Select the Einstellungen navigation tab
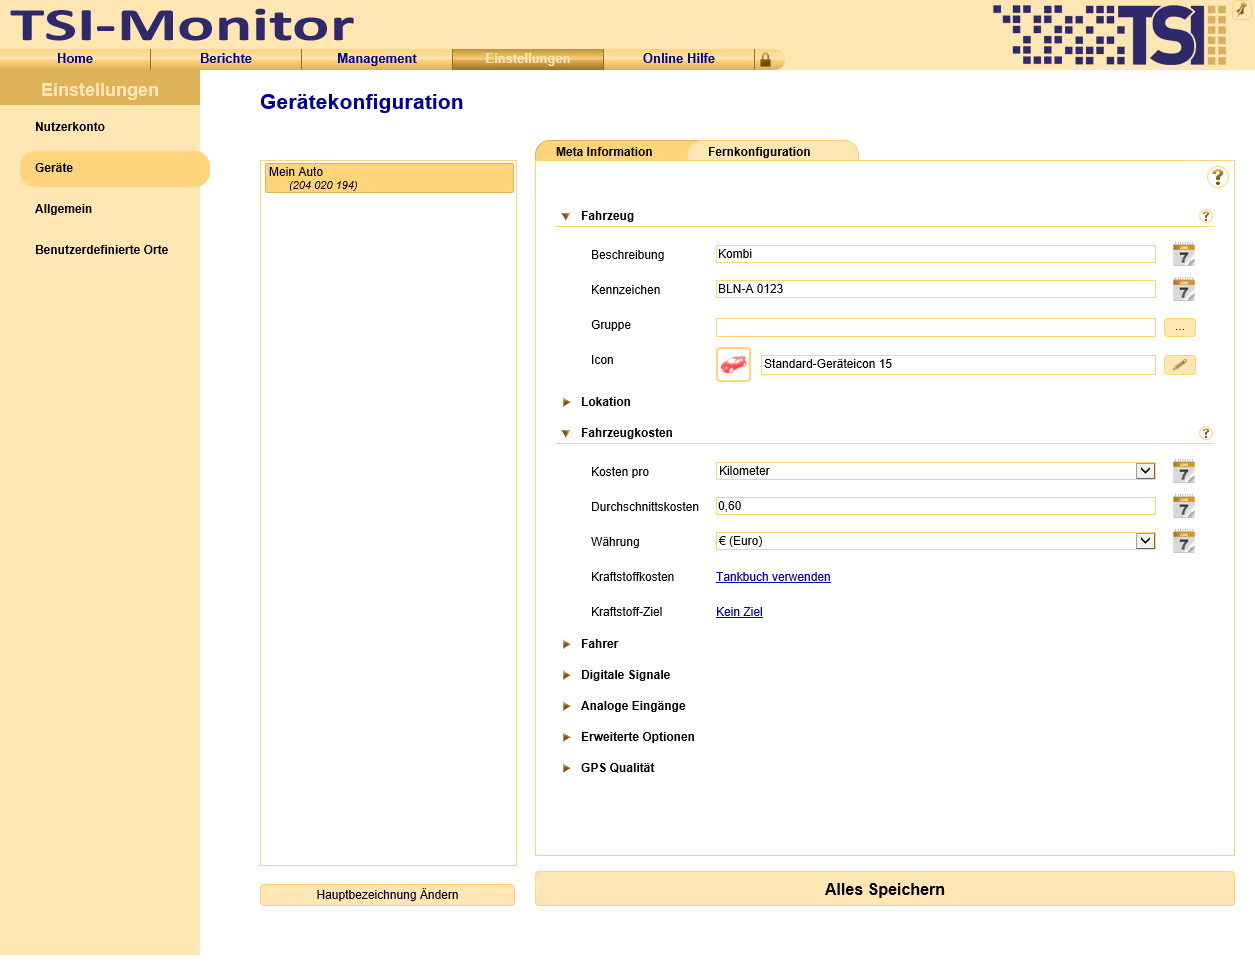This screenshot has height=966, width=1255. 528,59
